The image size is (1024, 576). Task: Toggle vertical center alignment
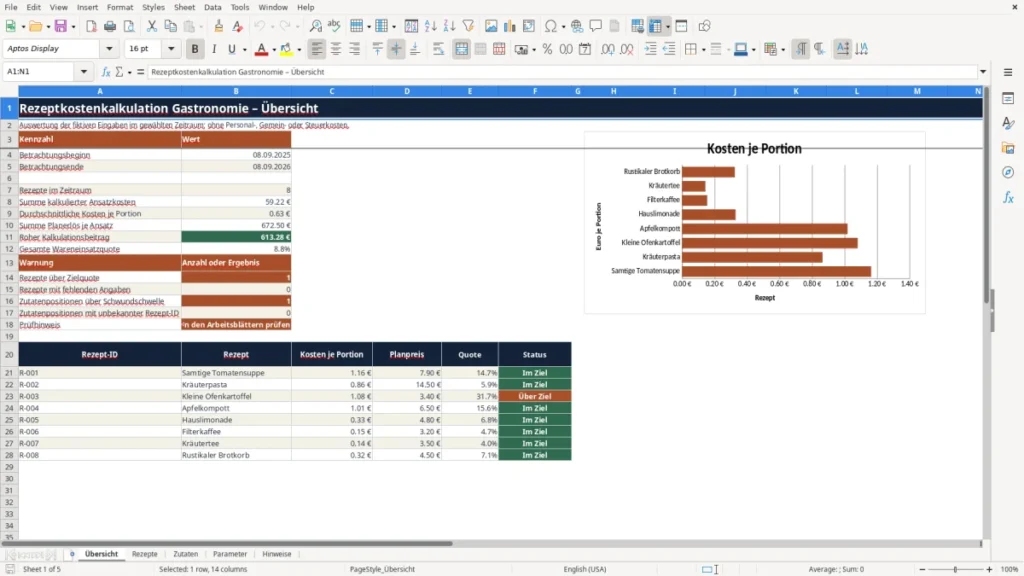396,49
